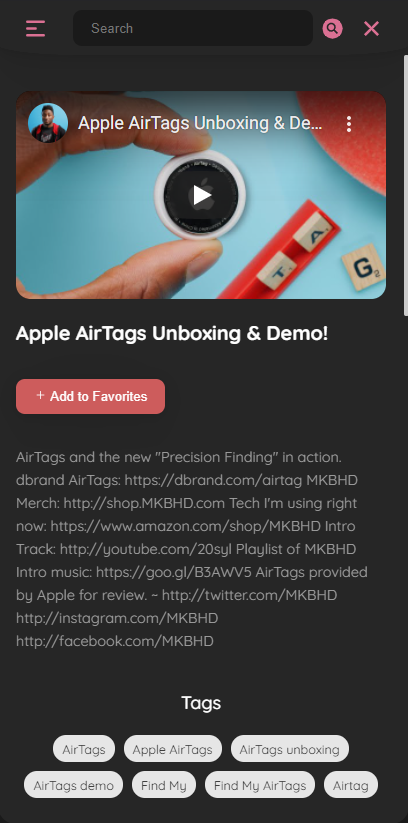Close search with the pink X icon
408x823 pixels.
pyautogui.click(x=371, y=28)
